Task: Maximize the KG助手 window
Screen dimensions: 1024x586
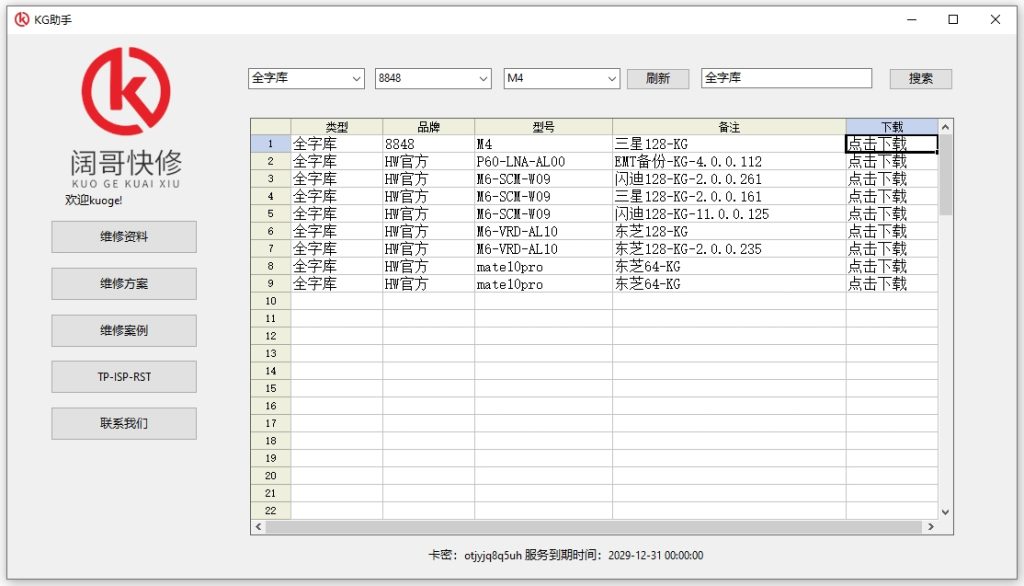Action: [953, 20]
